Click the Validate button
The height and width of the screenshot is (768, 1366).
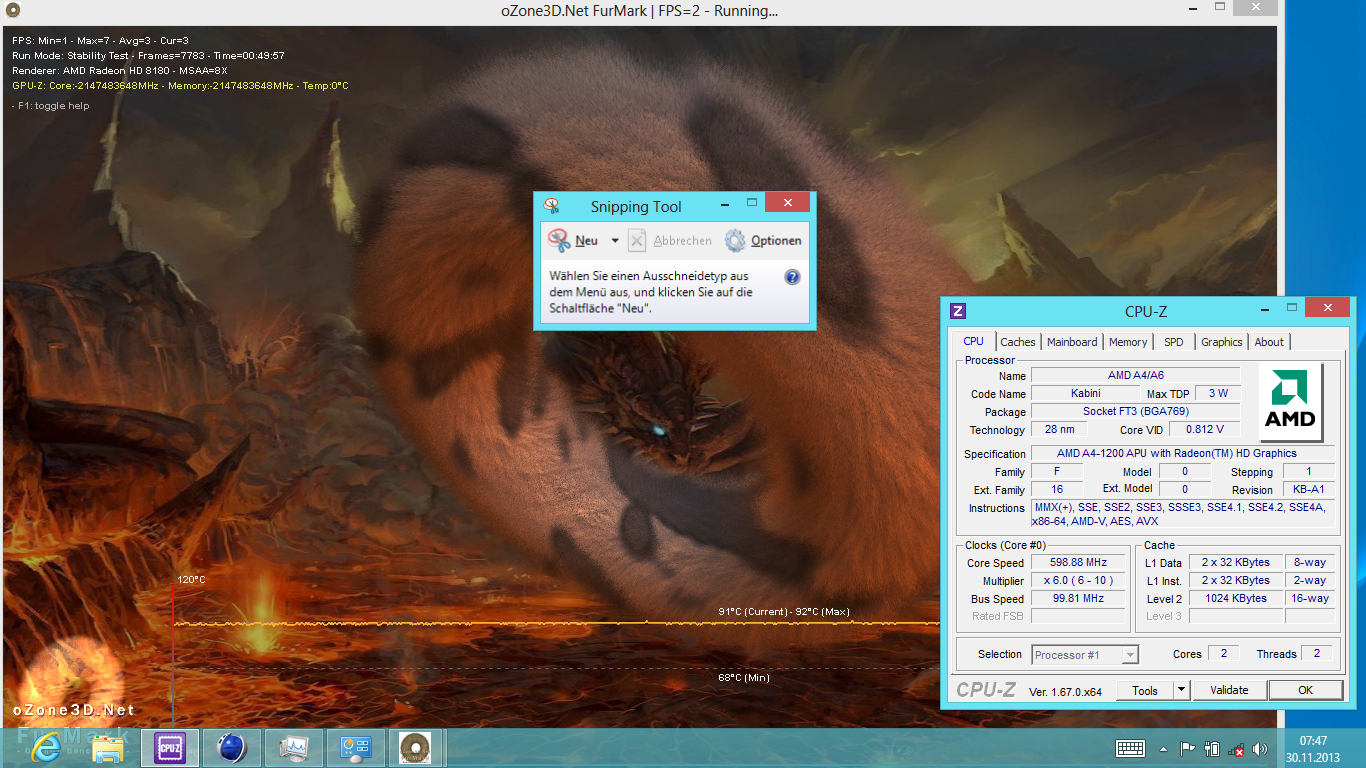(1229, 690)
